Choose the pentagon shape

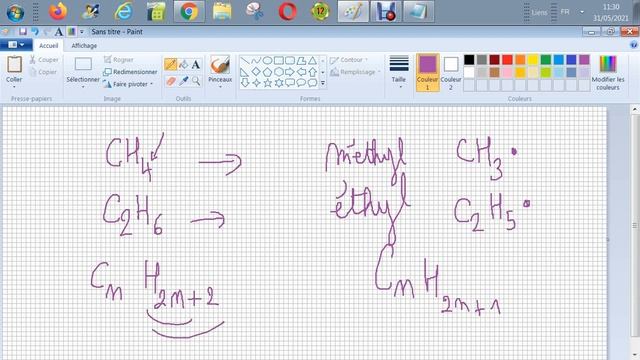coord(267,72)
